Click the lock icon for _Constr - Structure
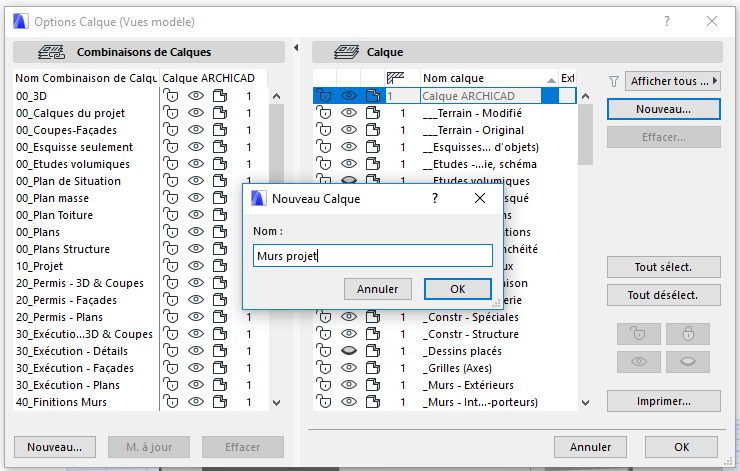 [x=324, y=334]
